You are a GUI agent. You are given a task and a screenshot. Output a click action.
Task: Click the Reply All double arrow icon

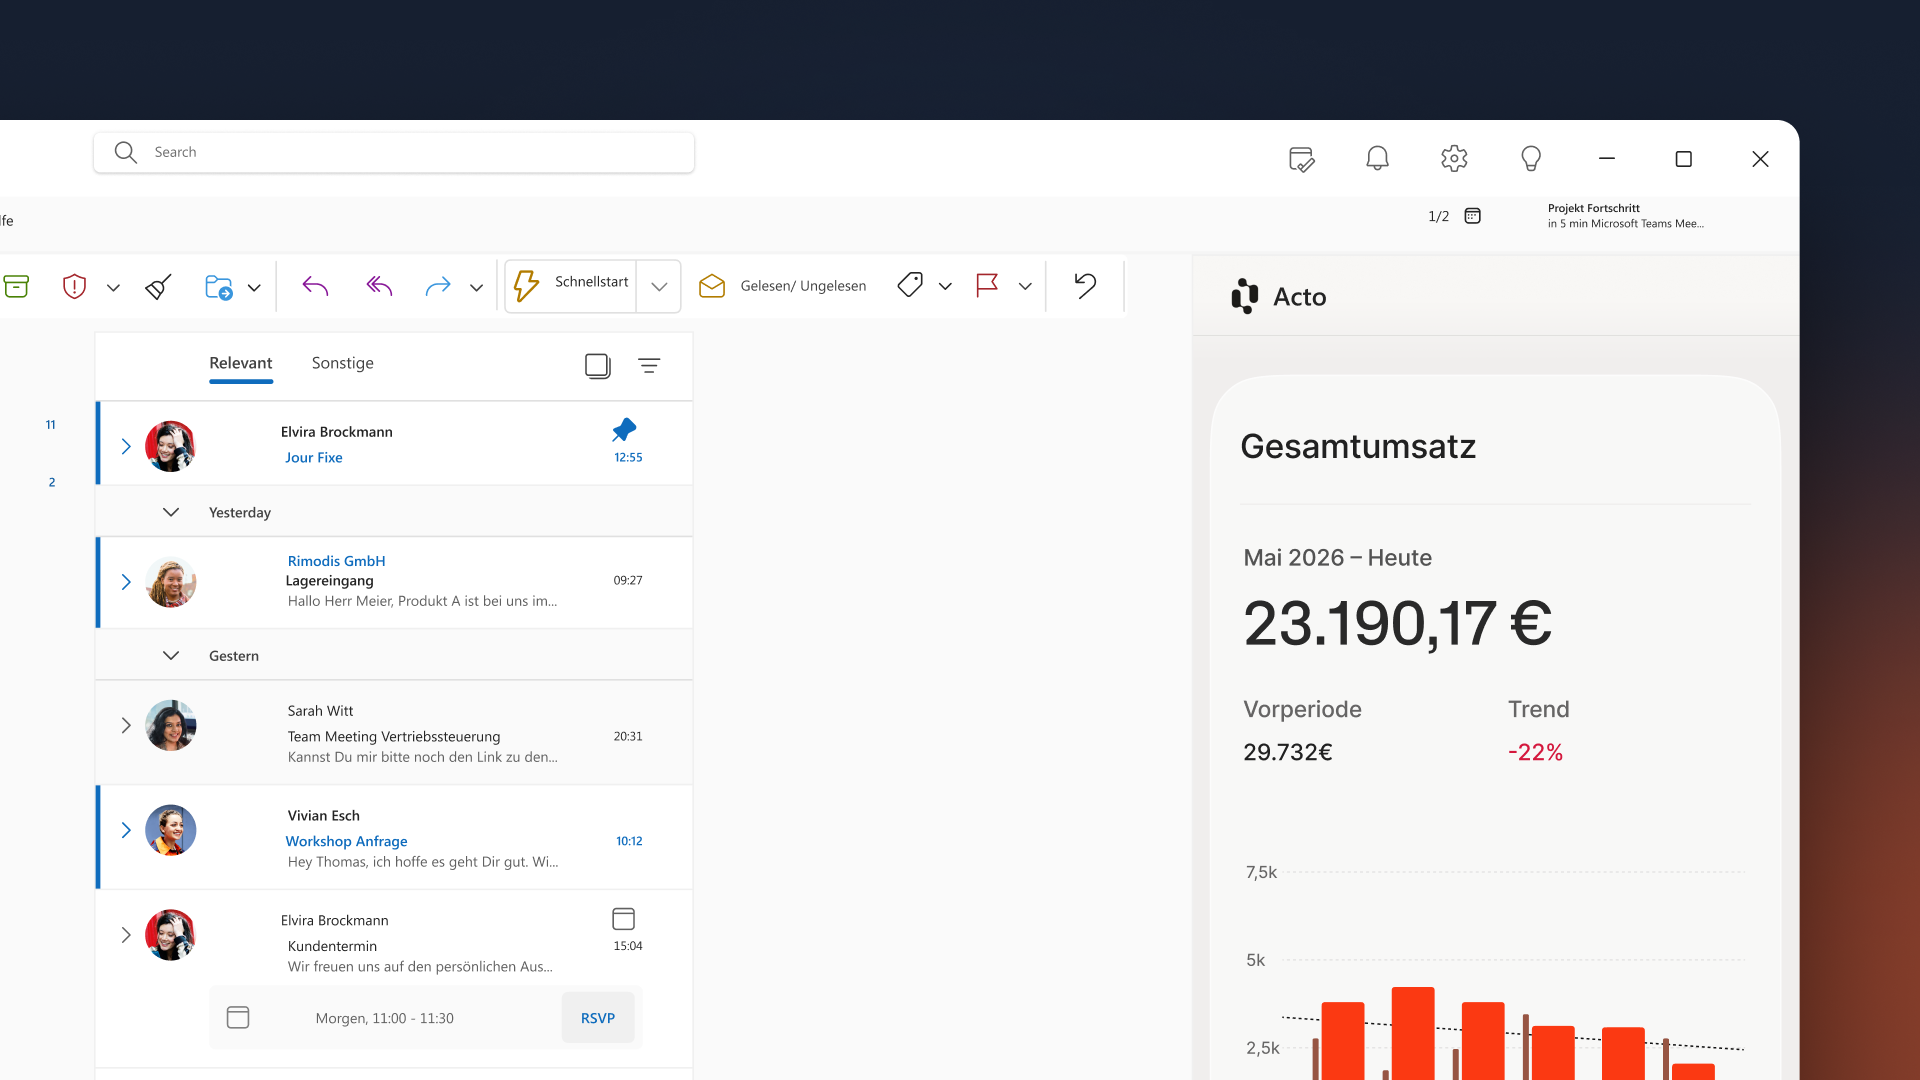379,287
